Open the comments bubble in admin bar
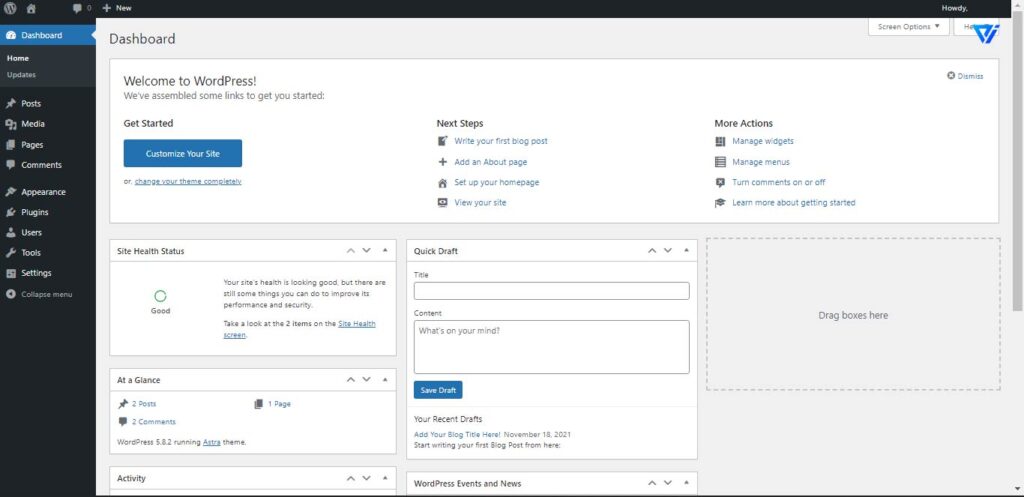The width and height of the screenshot is (1024, 497). [x=82, y=8]
